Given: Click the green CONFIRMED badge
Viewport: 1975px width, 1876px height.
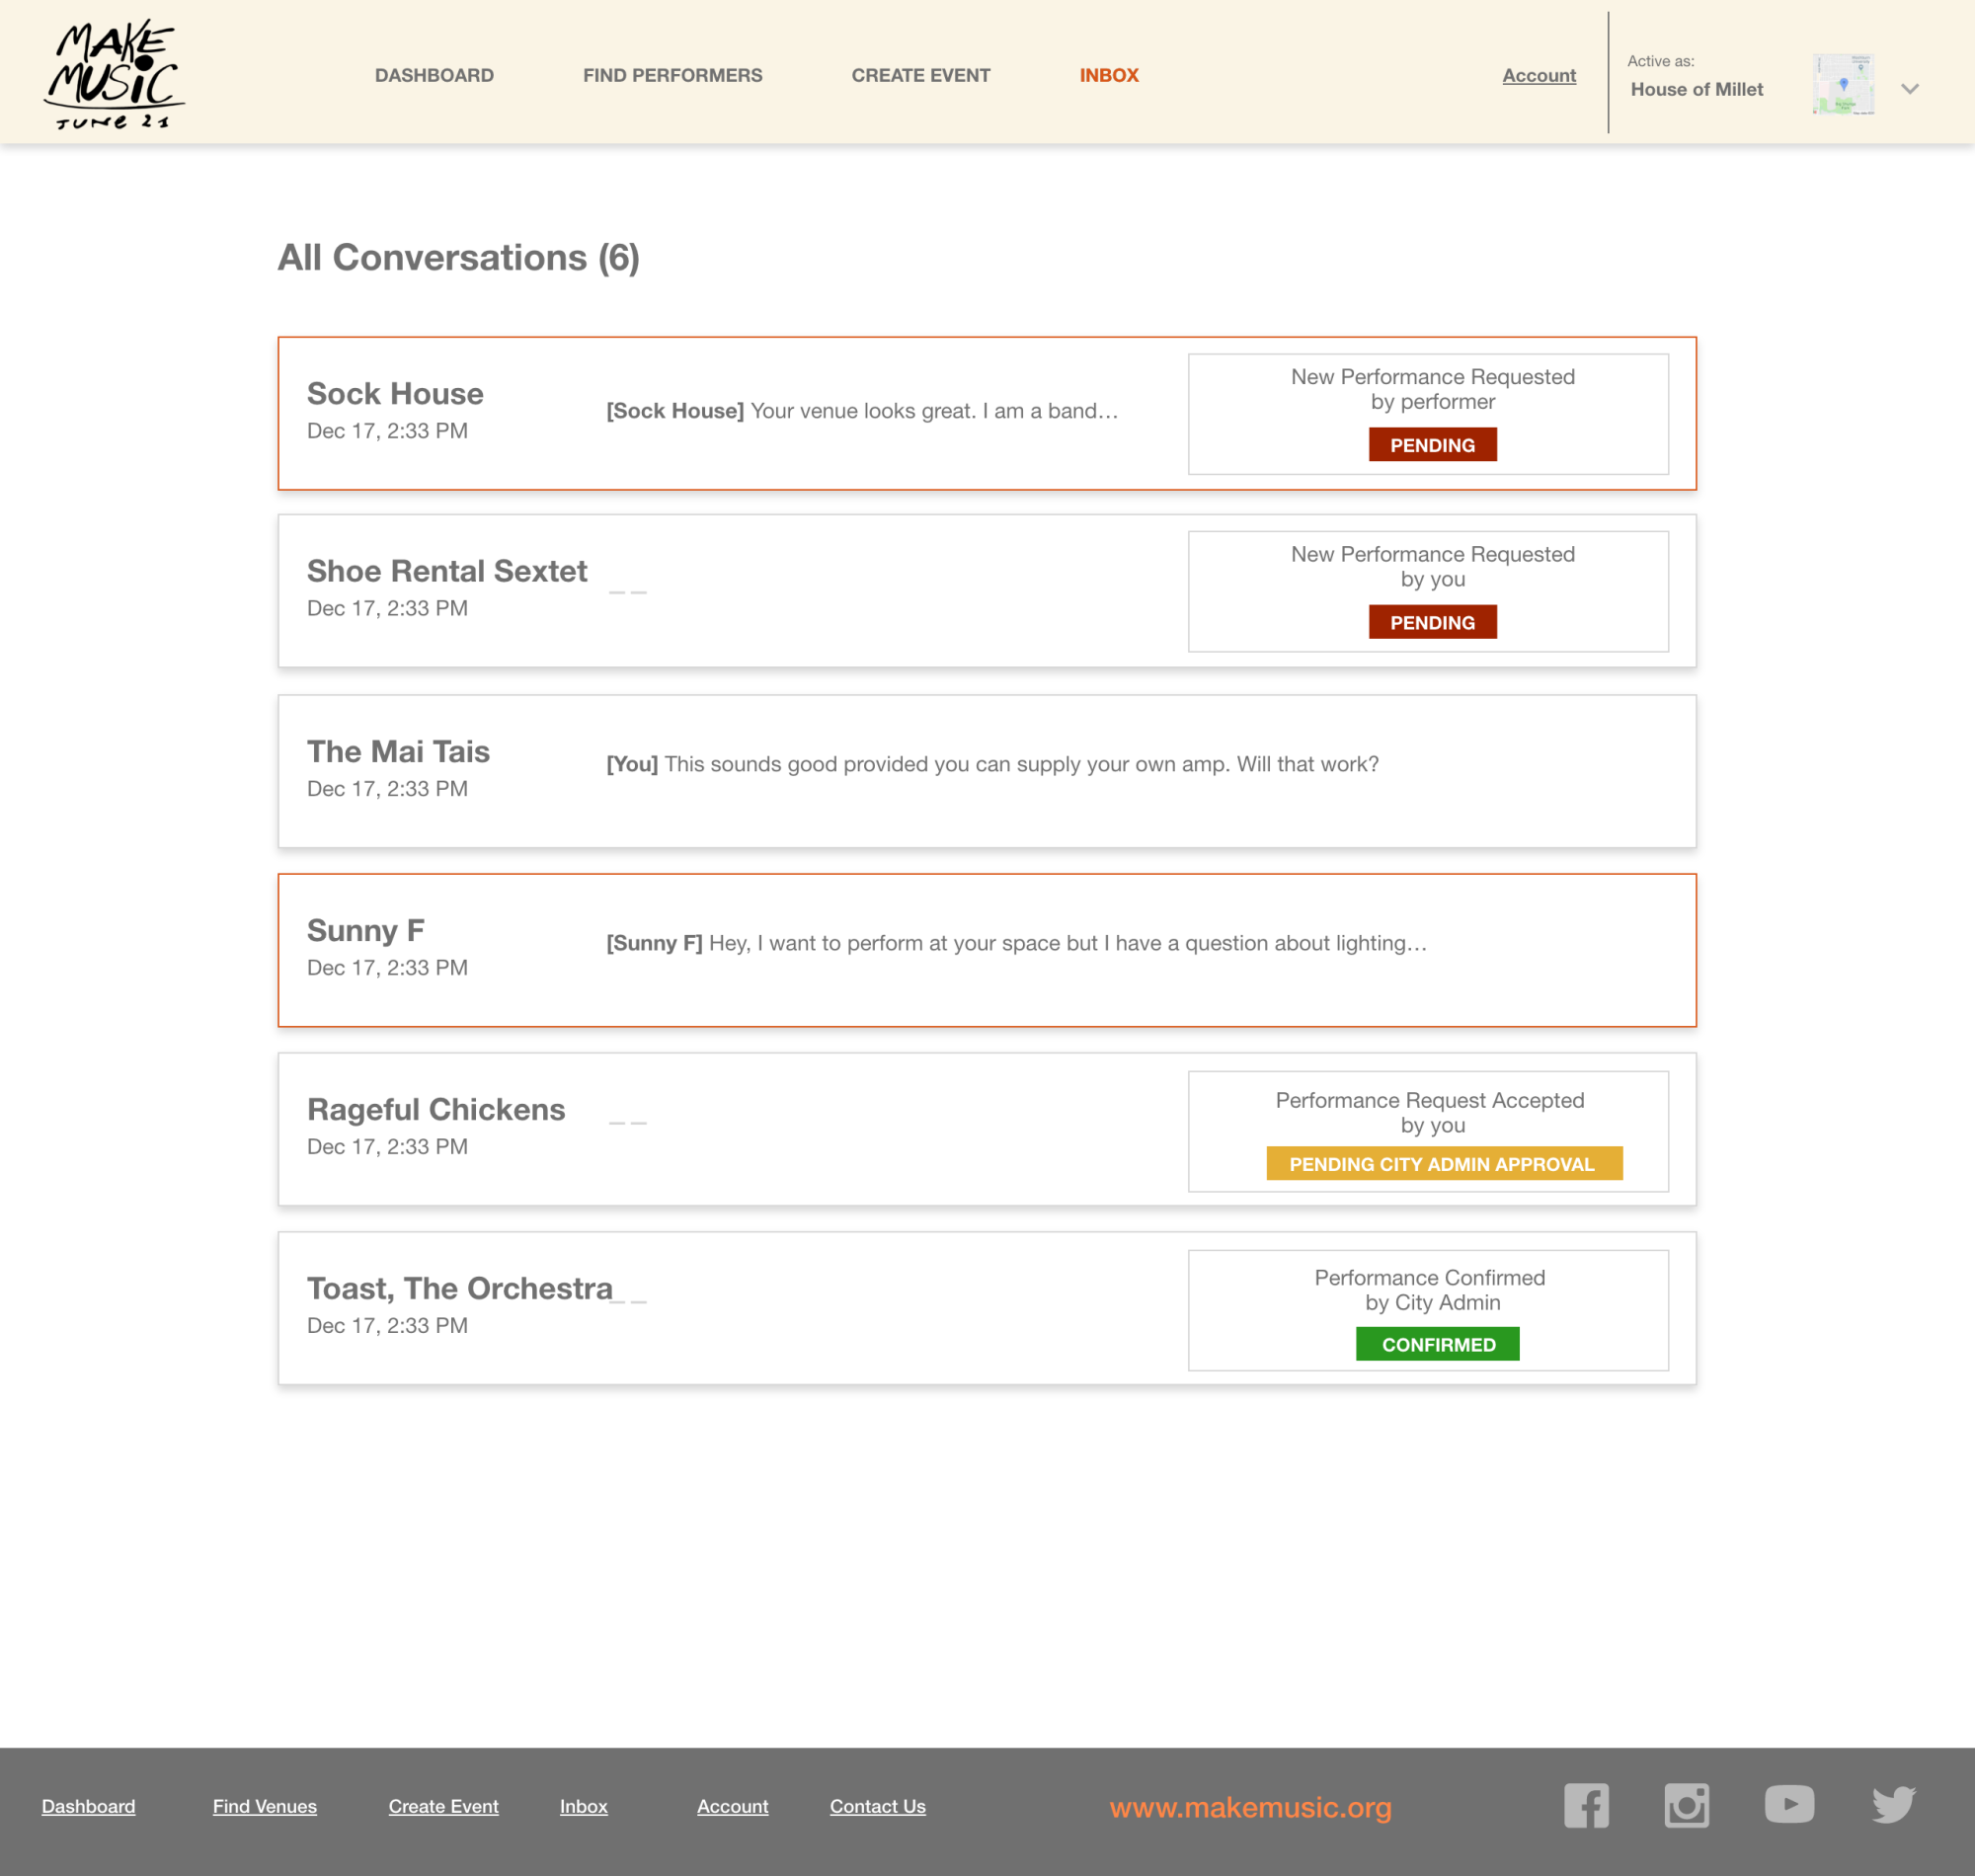Looking at the screenshot, I should coord(1437,1344).
